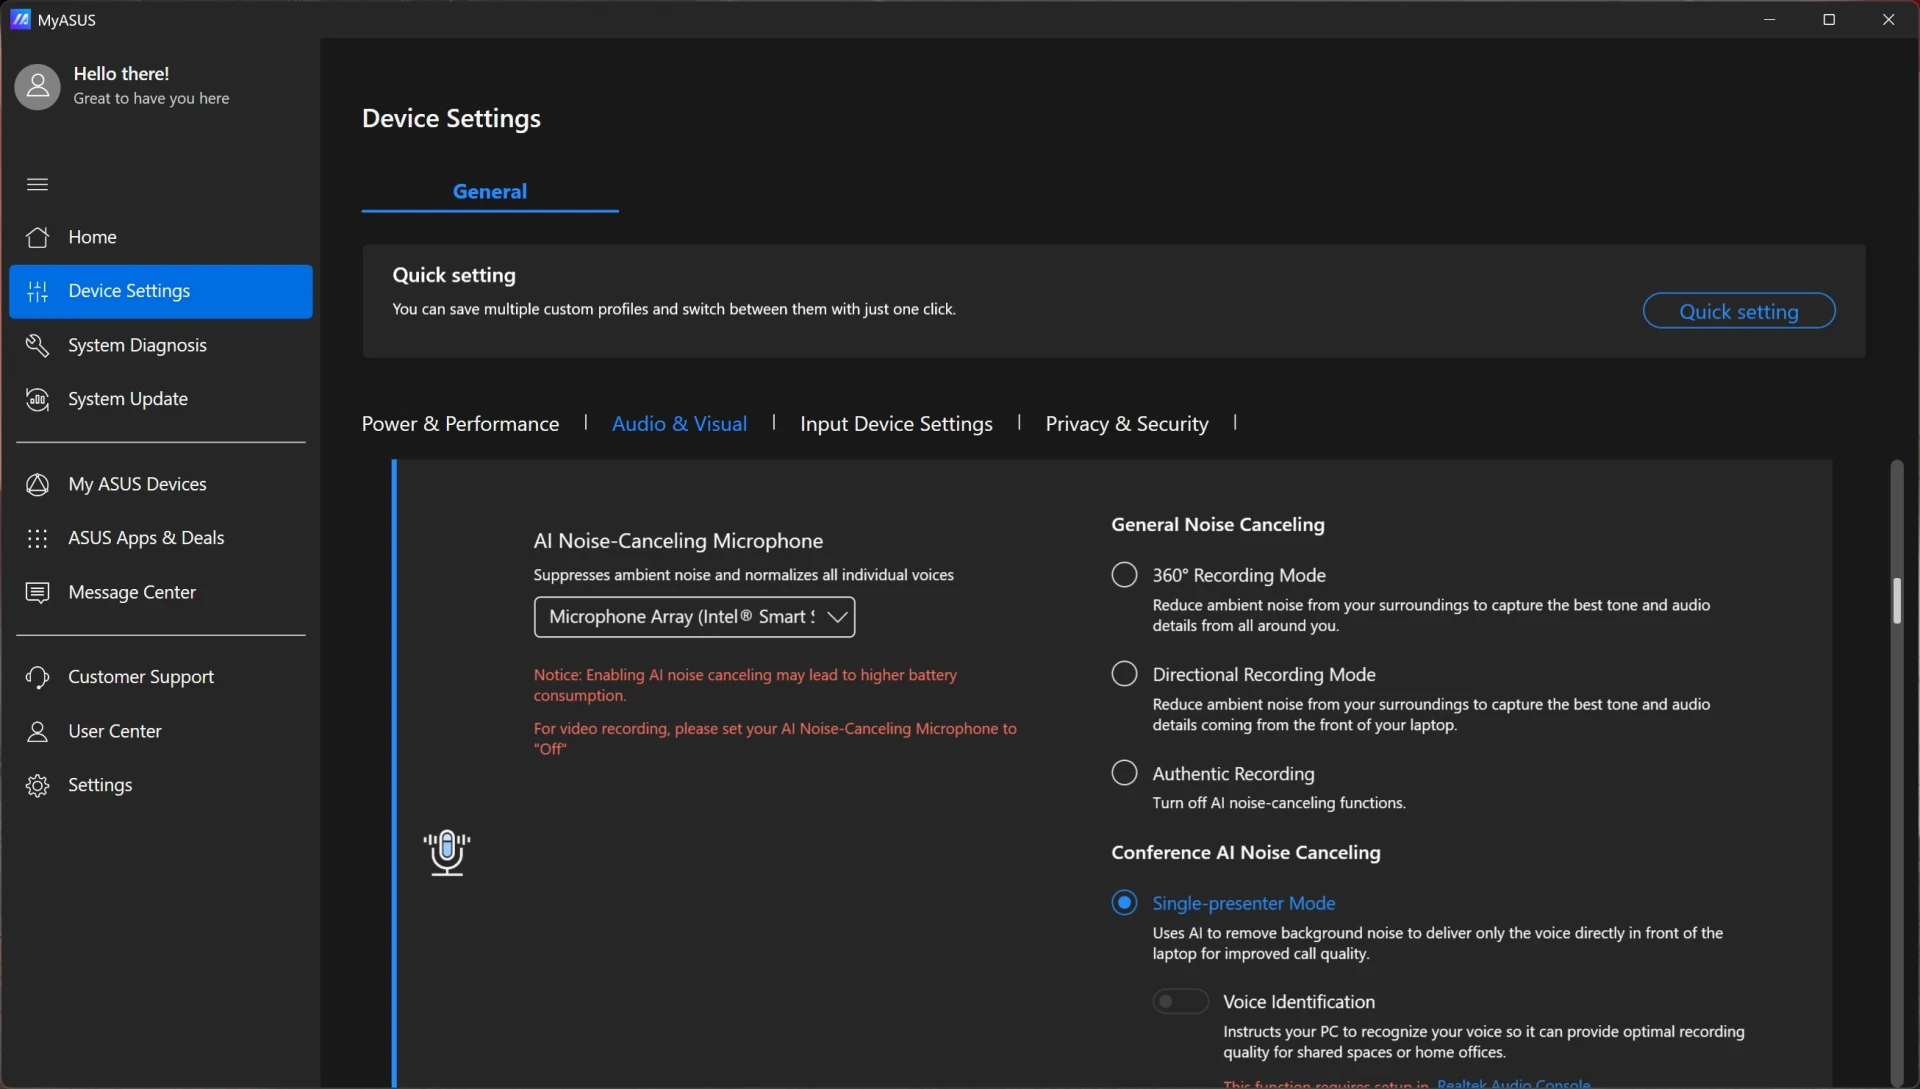Click the microphone icon in the panel
The height and width of the screenshot is (1089, 1920).
click(447, 853)
